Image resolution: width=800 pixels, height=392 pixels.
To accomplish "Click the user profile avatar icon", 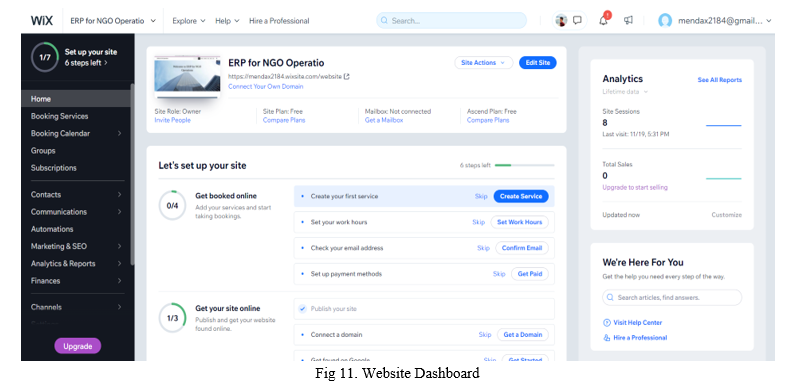I will coord(665,21).
